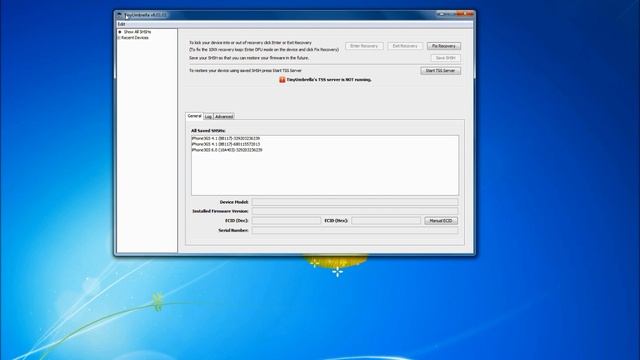
Task: Click the Manual ECID button
Action: (441, 220)
